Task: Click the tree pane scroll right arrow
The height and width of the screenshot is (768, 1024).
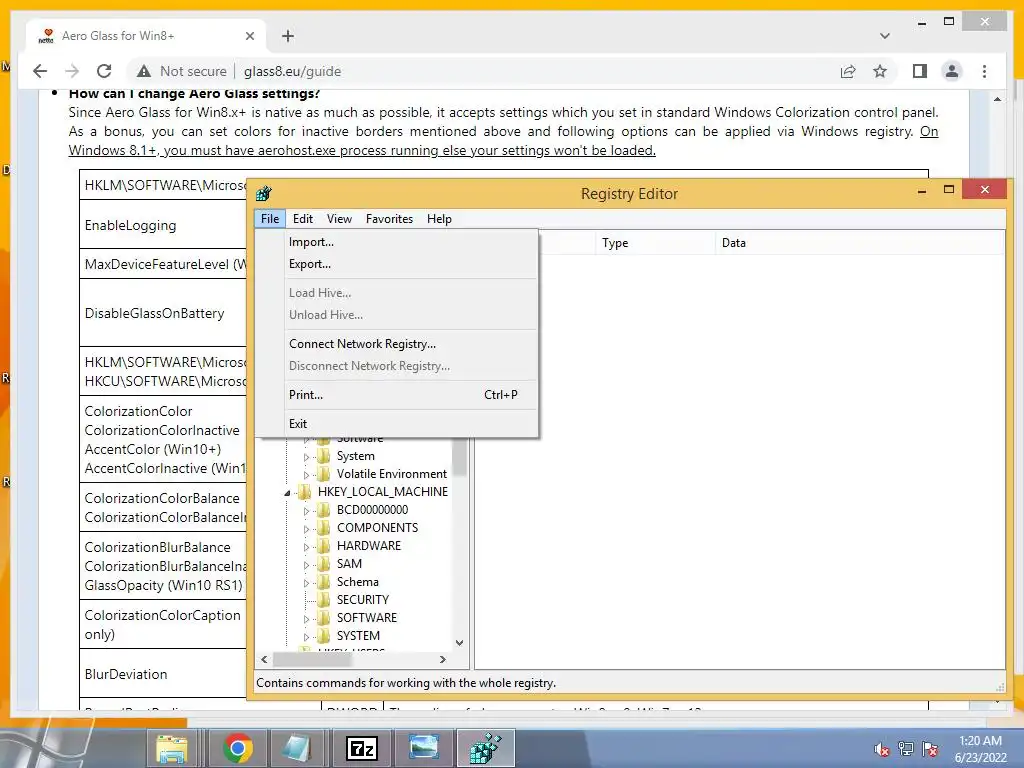Action: pyautogui.click(x=443, y=660)
